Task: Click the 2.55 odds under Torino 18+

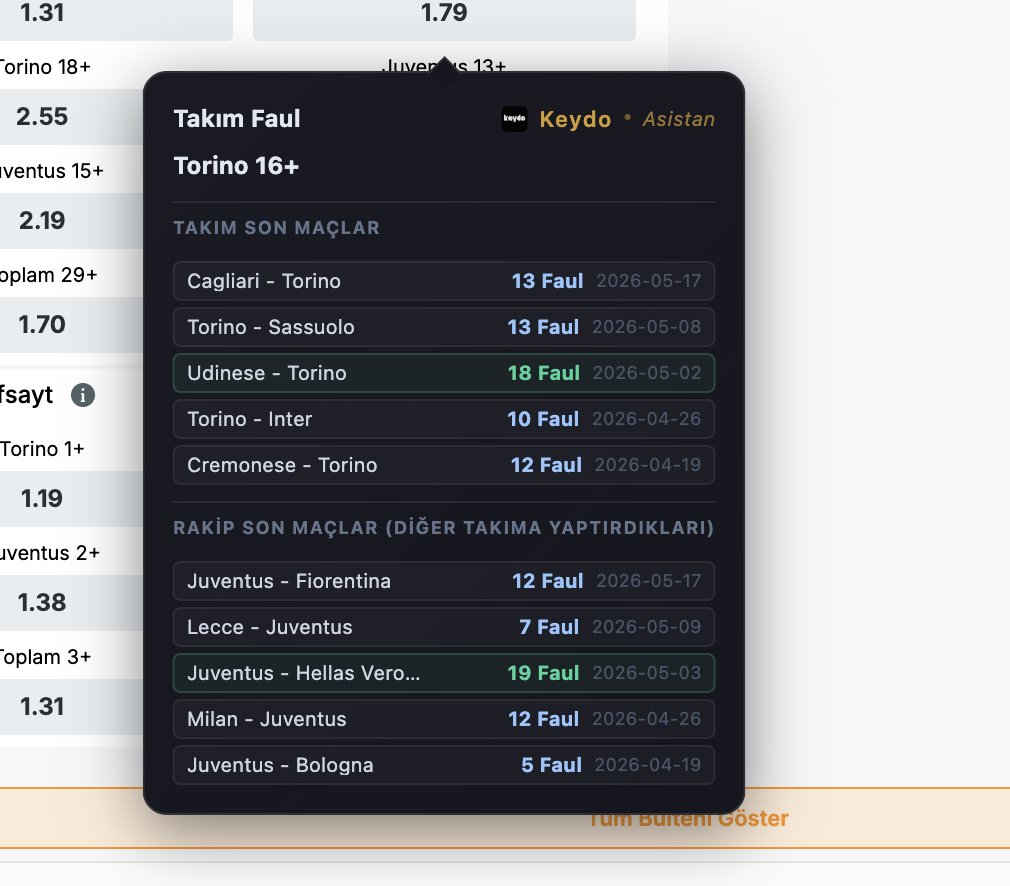Action: click(x=71, y=117)
